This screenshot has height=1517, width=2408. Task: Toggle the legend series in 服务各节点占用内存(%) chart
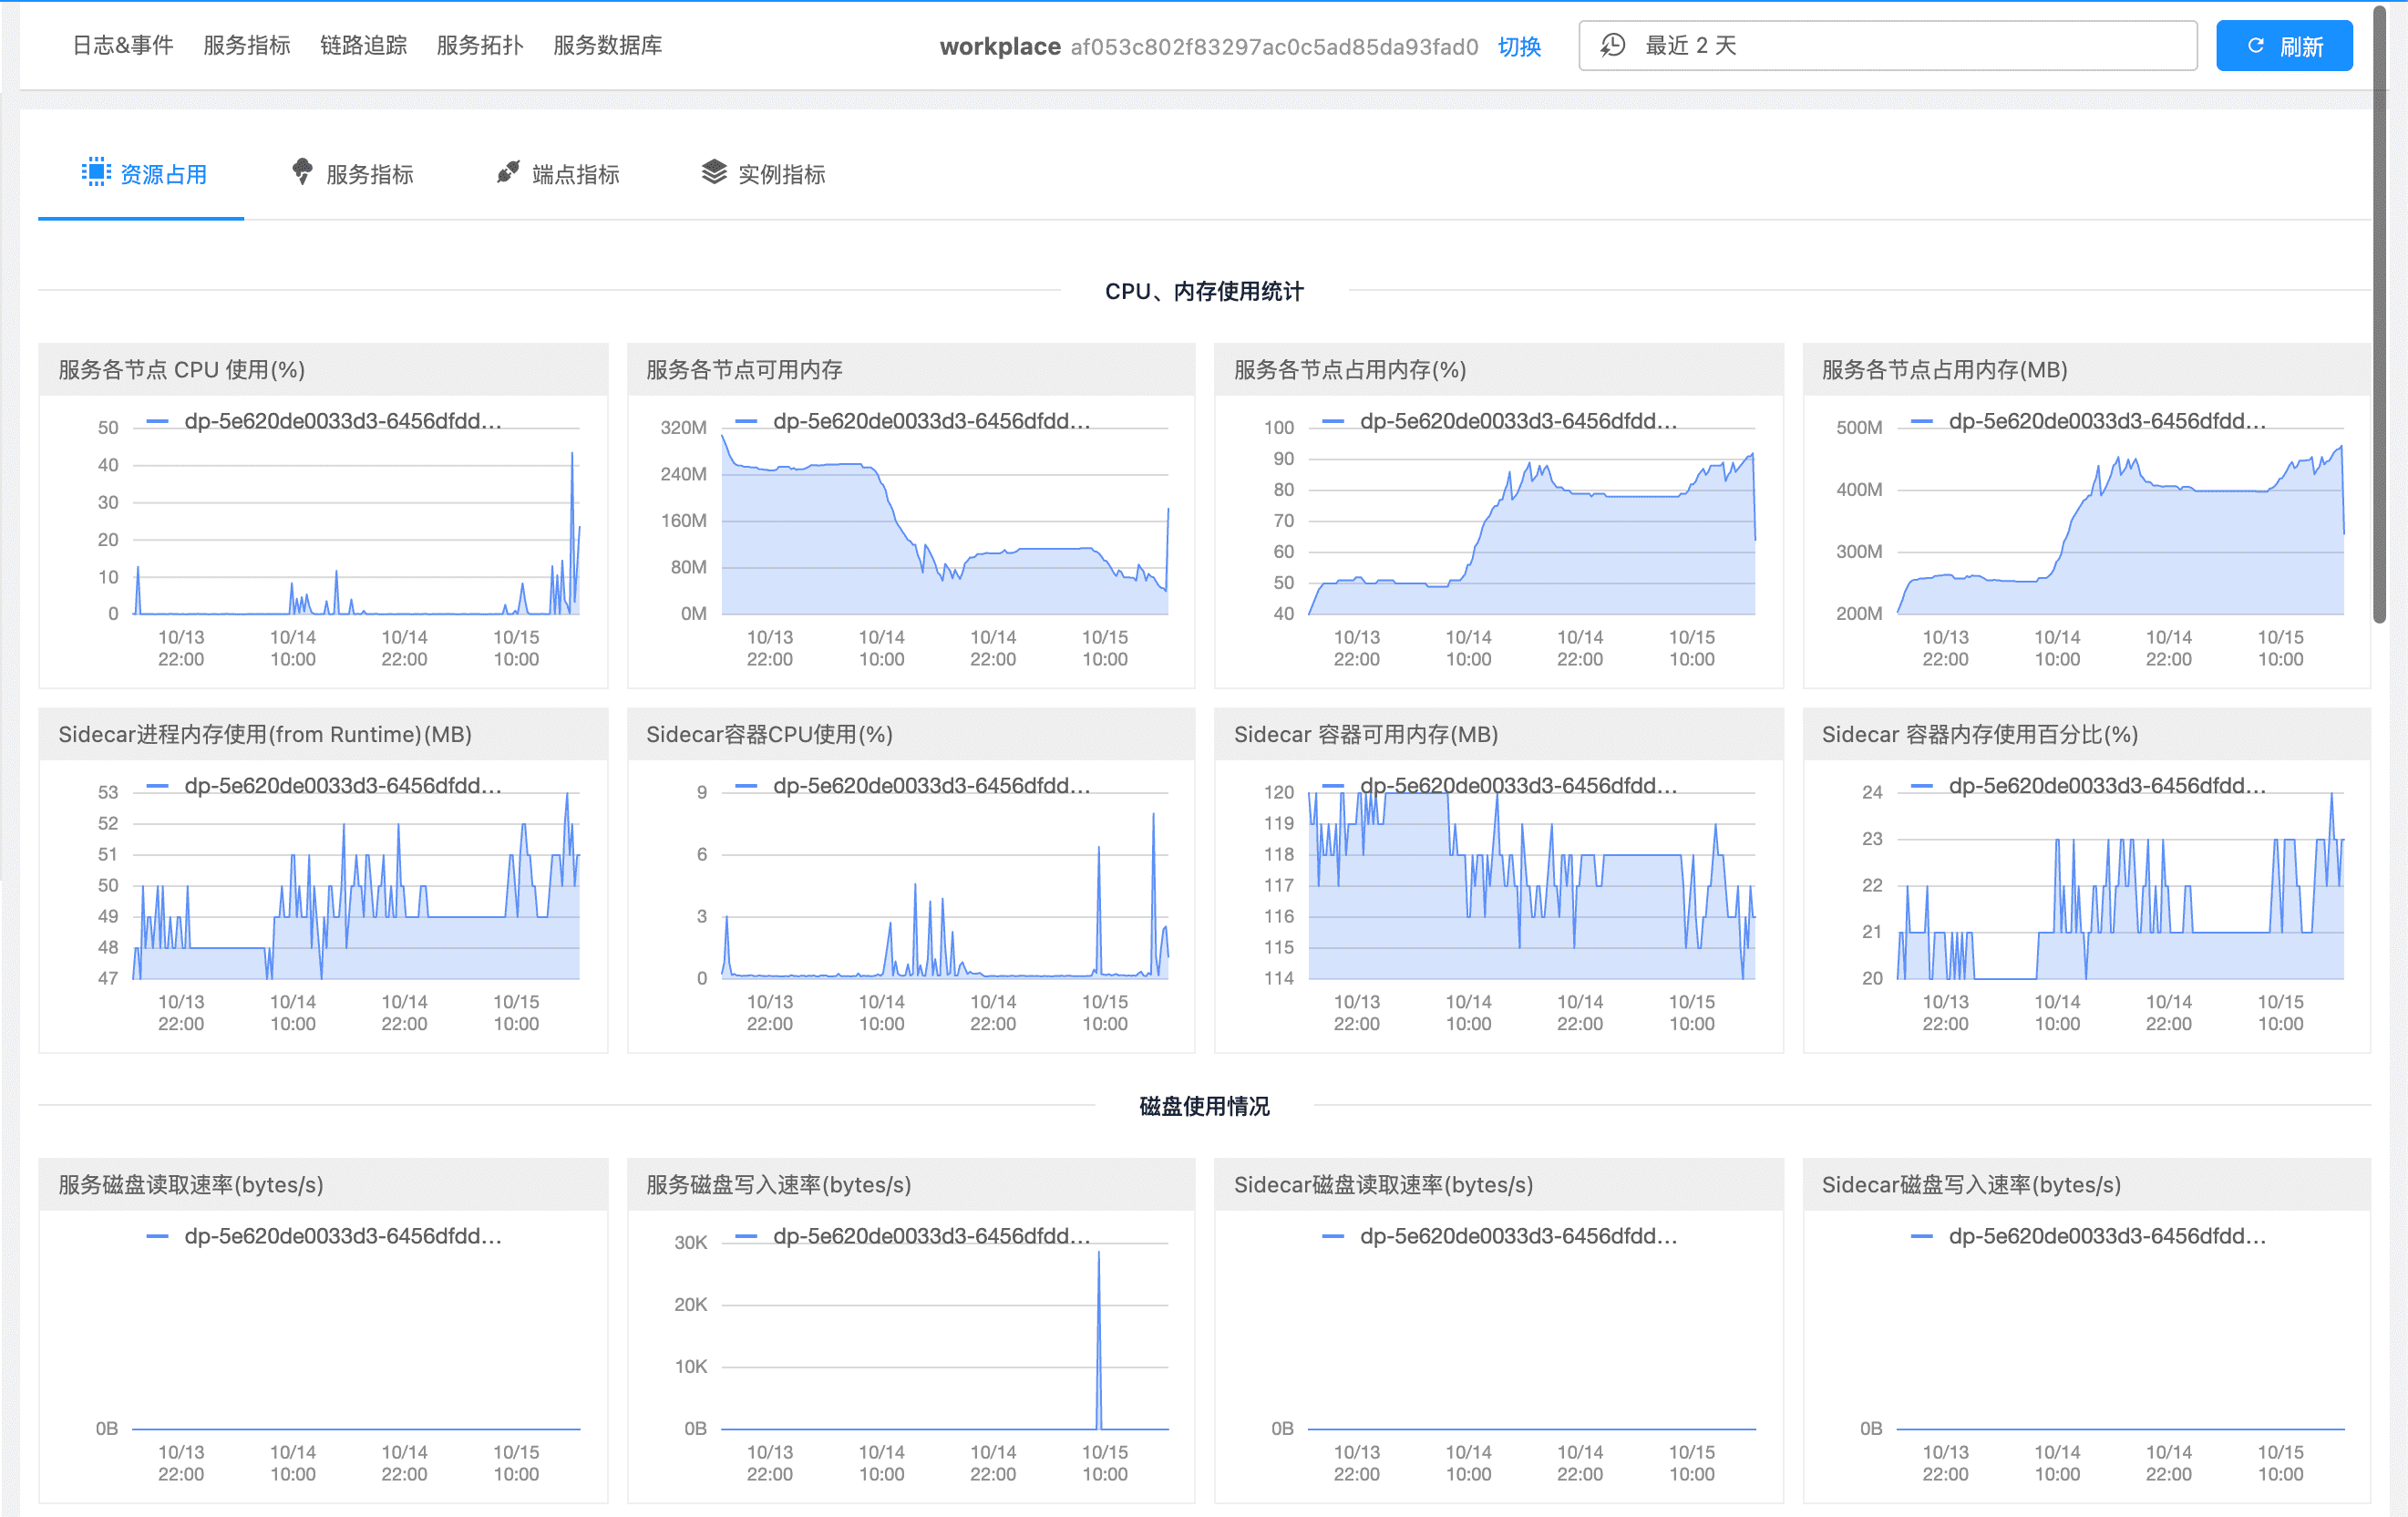point(1499,421)
